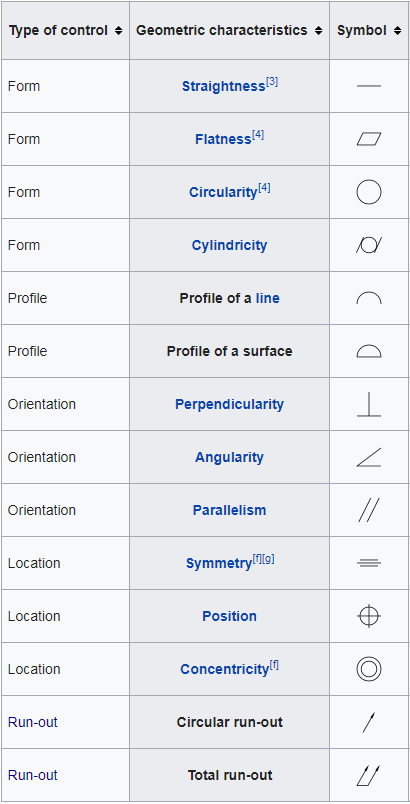
Task: Open footnote f next to Concentricity
Action: coord(274,665)
